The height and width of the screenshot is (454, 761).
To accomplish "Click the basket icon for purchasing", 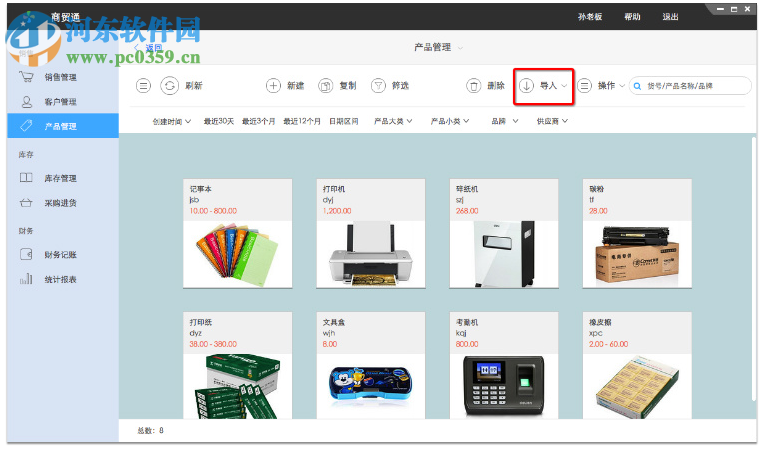I will [26, 202].
